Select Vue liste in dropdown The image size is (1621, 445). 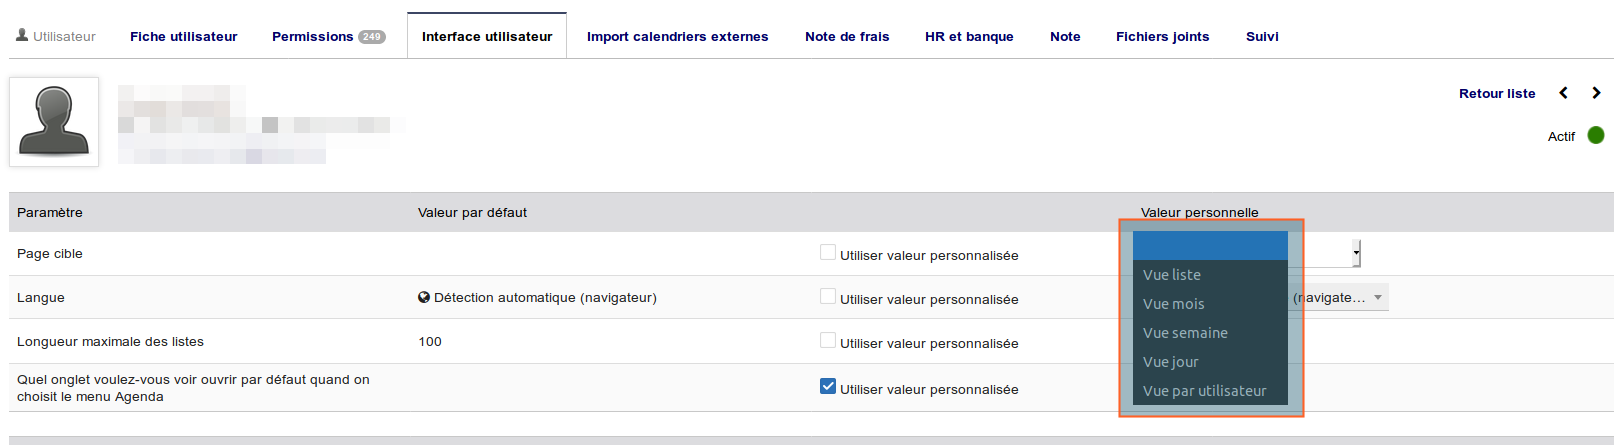(x=1172, y=275)
